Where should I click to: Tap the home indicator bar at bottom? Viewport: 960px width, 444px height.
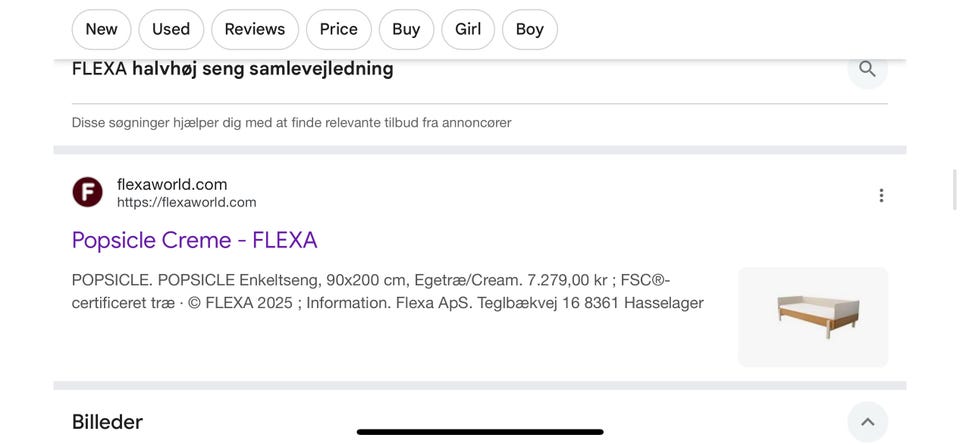pyautogui.click(x=480, y=432)
